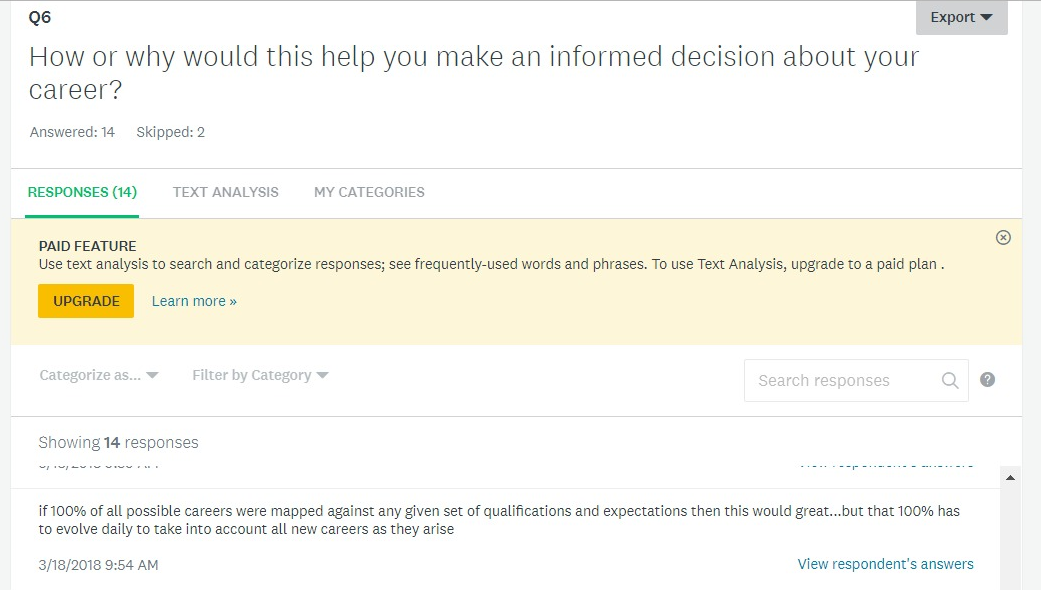Click the magnifying glass search icon
Image resolution: width=1041 pixels, height=590 pixels.
point(950,380)
